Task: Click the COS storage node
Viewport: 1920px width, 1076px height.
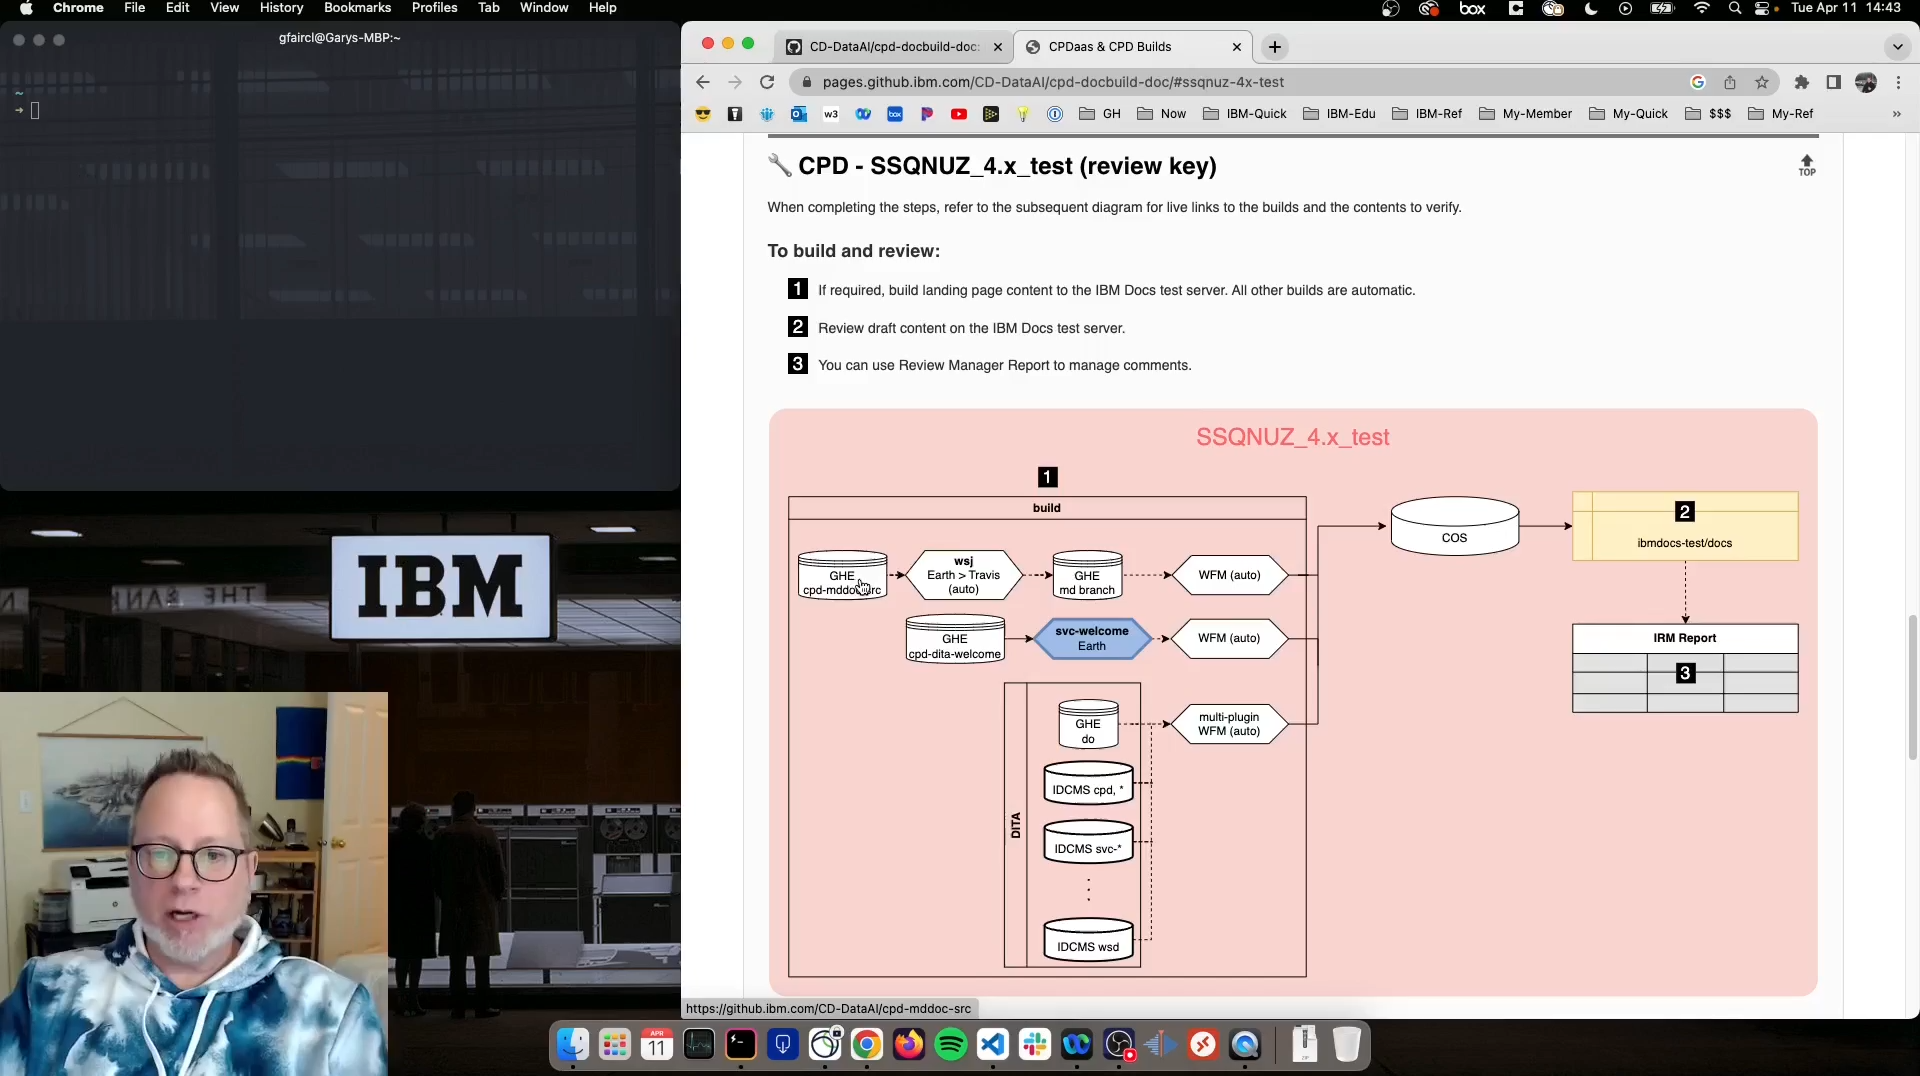Action: click(1455, 526)
